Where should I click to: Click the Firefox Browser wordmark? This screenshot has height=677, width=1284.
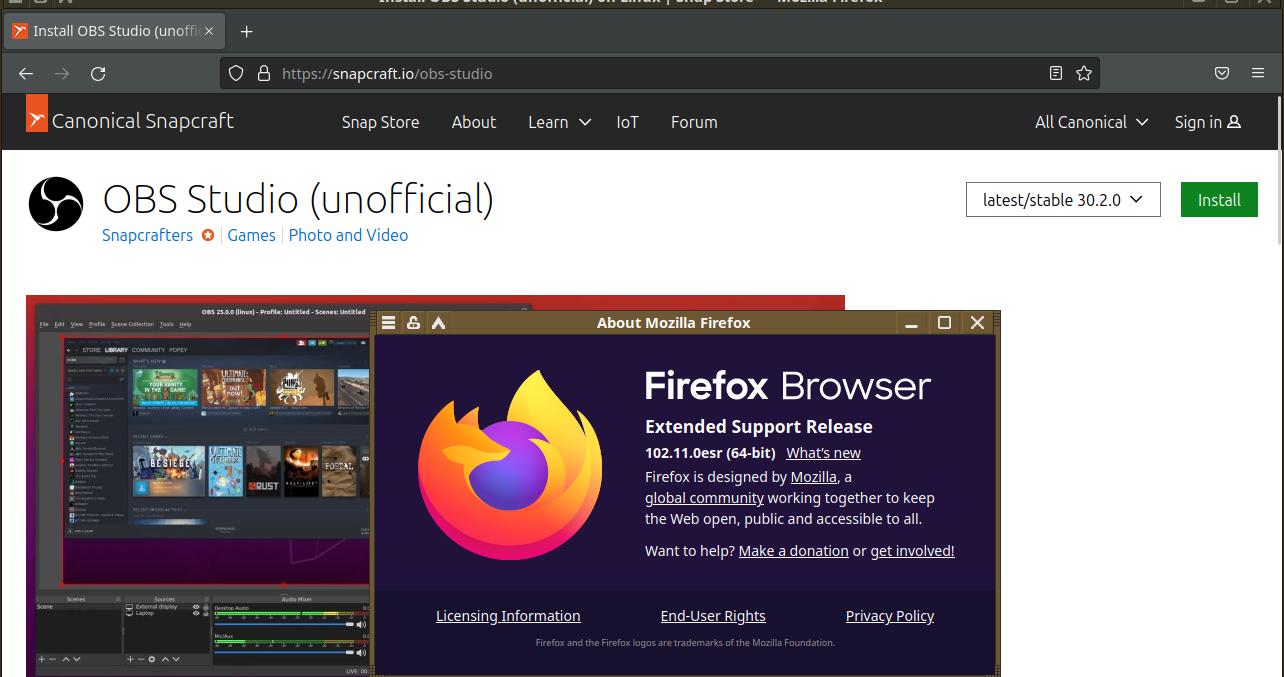coord(788,386)
